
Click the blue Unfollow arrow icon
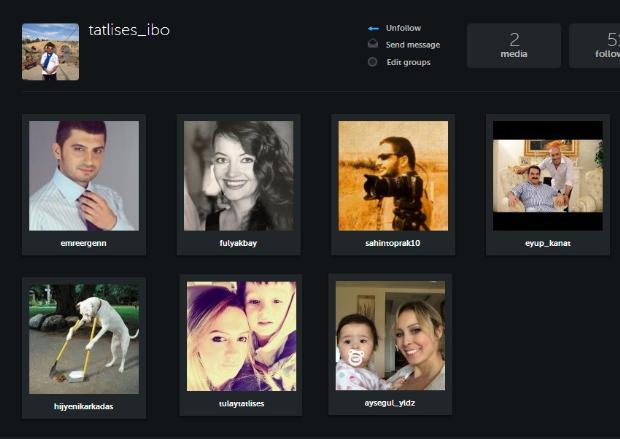tap(373, 28)
